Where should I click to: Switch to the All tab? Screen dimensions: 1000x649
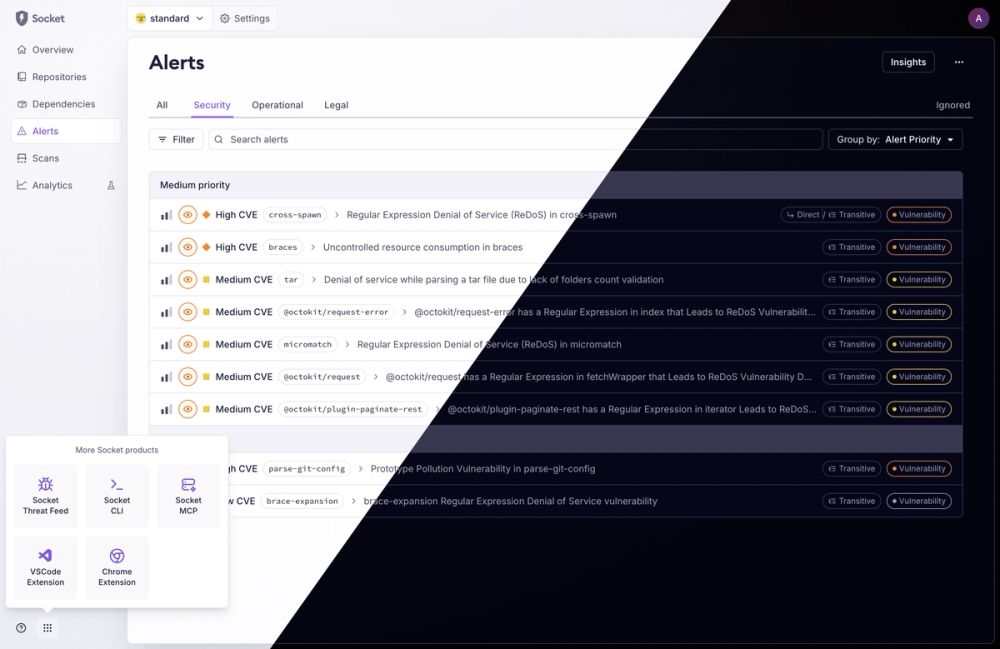click(162, 105)
